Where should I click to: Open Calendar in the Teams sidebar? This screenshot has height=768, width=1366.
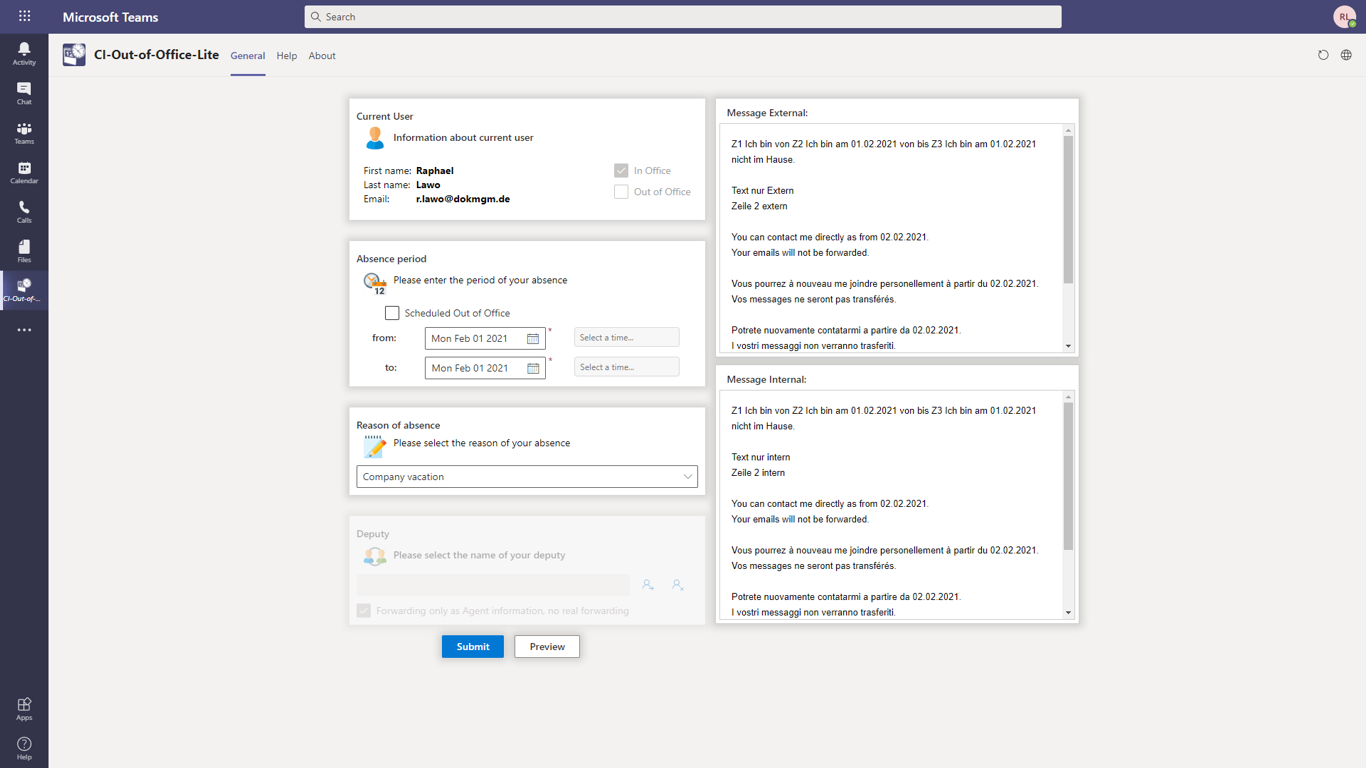click(x=24, y=173)
